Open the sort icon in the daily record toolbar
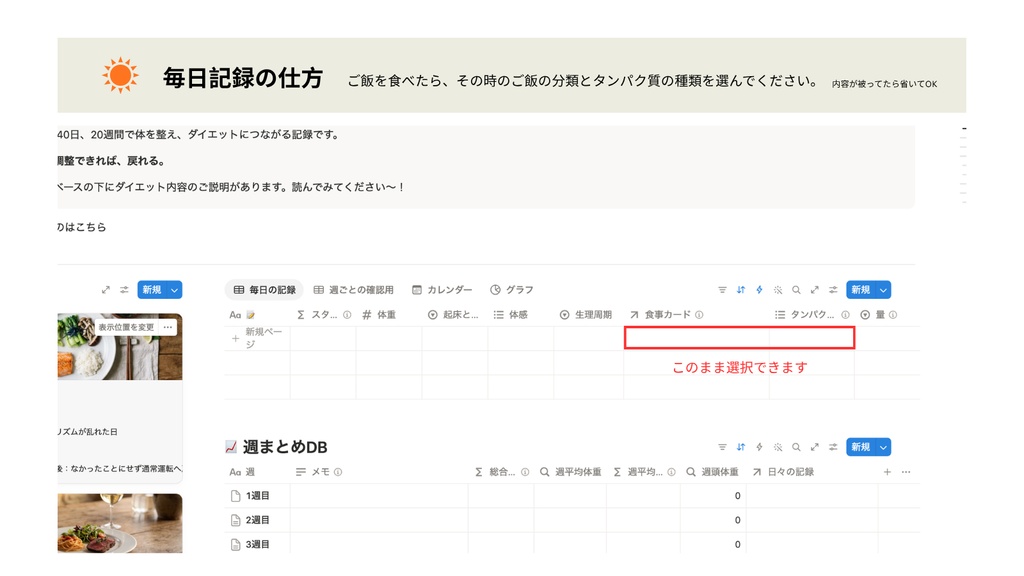This screenshot has height=576, width=1024. [741, 290]
